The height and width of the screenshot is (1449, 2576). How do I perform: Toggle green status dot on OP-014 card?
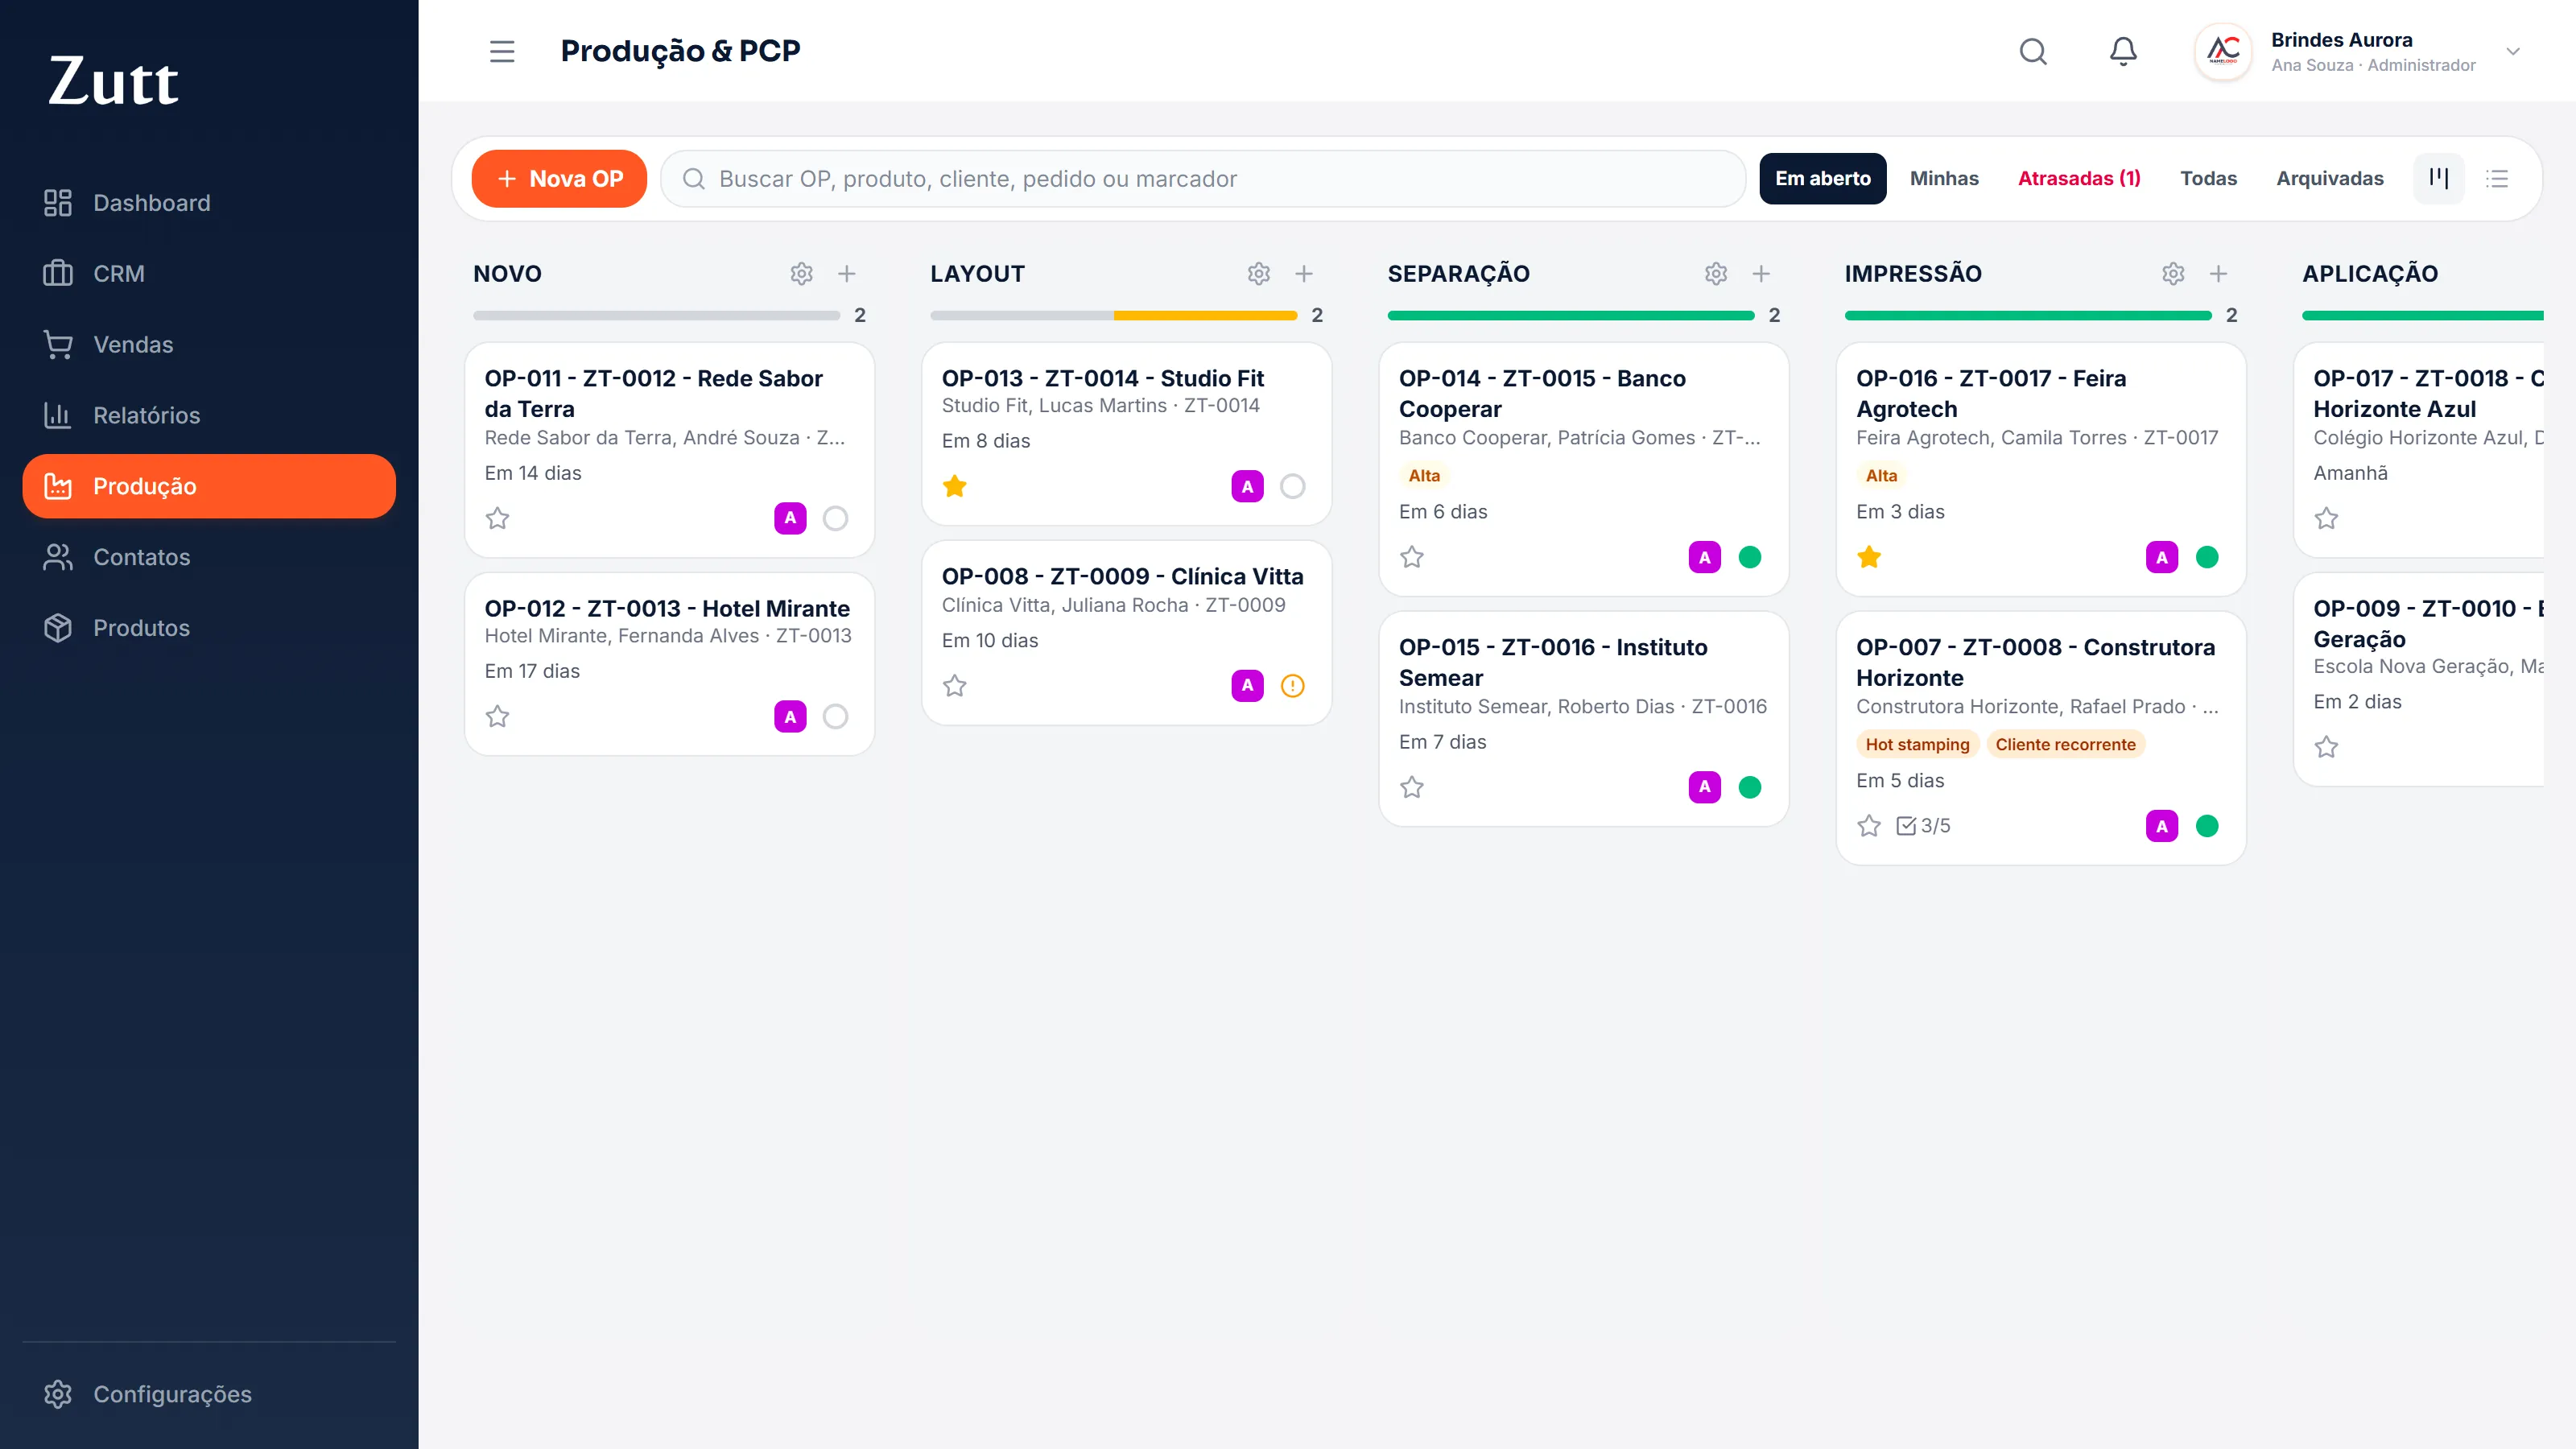coord(1750,557)
